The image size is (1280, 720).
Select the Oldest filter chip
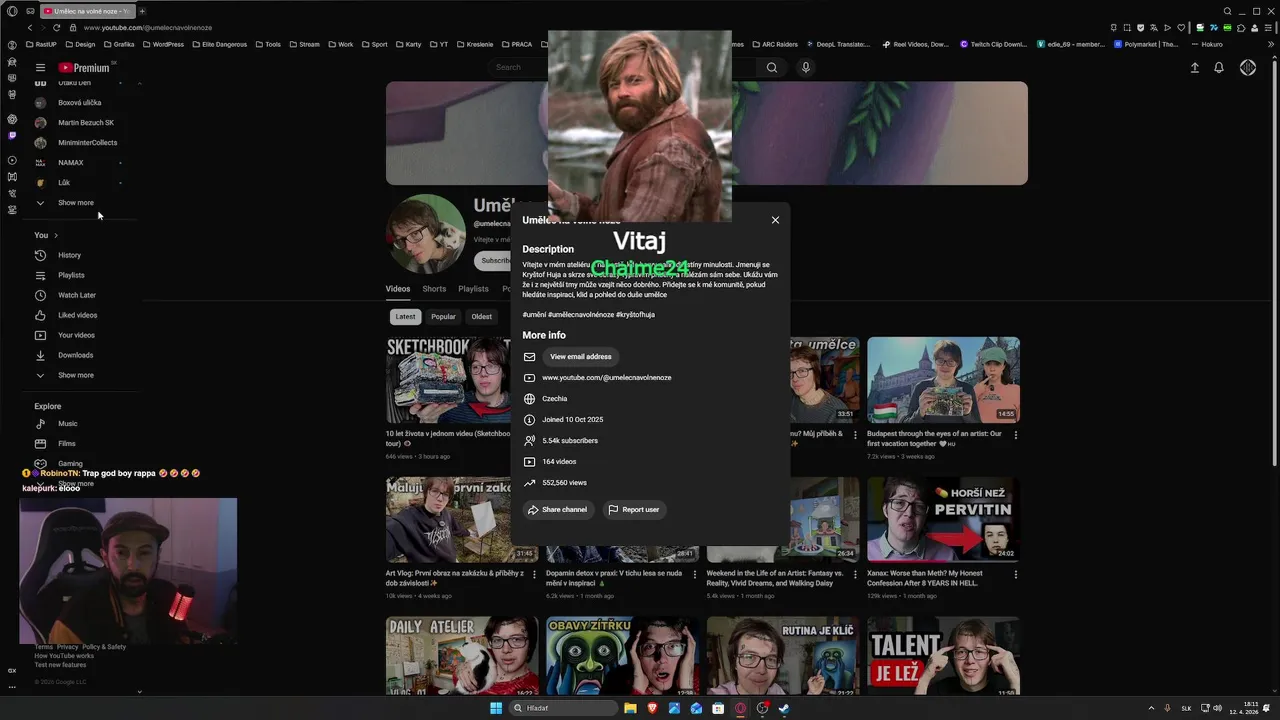coord(482,317)
